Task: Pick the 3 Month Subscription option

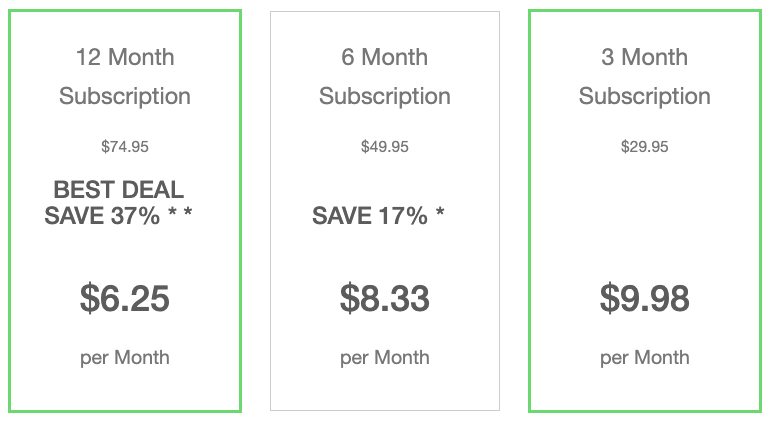Action: point(645,211)
